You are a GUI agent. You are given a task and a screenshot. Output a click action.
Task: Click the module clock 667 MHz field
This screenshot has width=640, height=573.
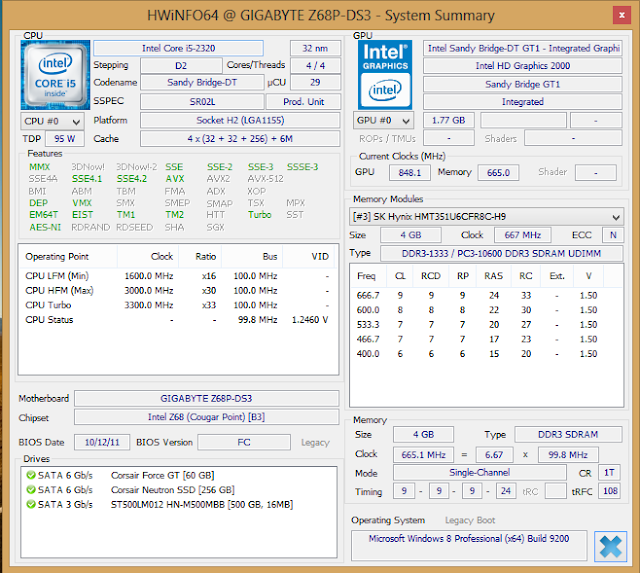(522, 235)
